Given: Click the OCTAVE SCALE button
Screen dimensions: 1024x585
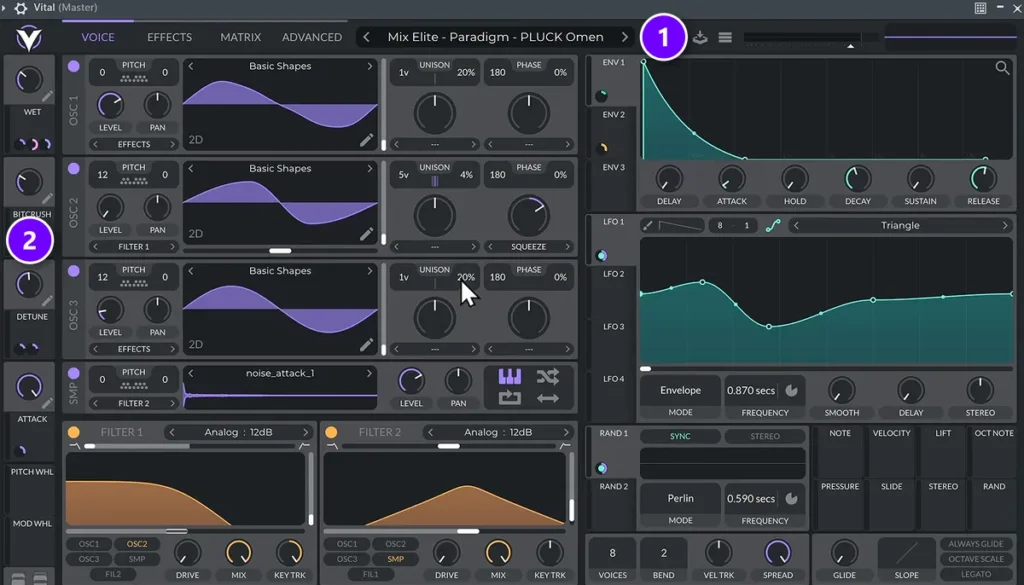Looking at the screenshot, I should (976, 559).
